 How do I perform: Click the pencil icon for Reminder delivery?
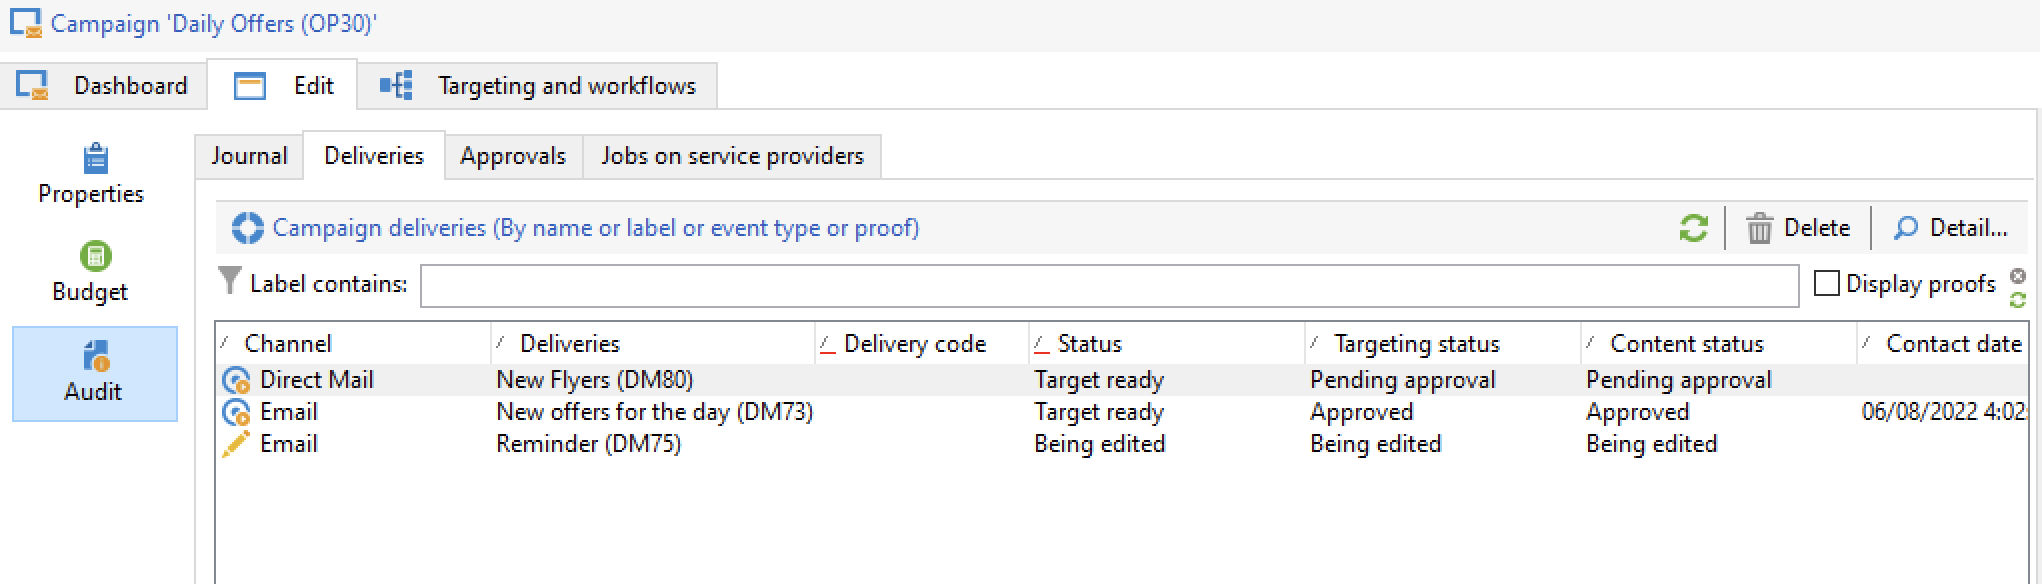(x=236, y=444)
